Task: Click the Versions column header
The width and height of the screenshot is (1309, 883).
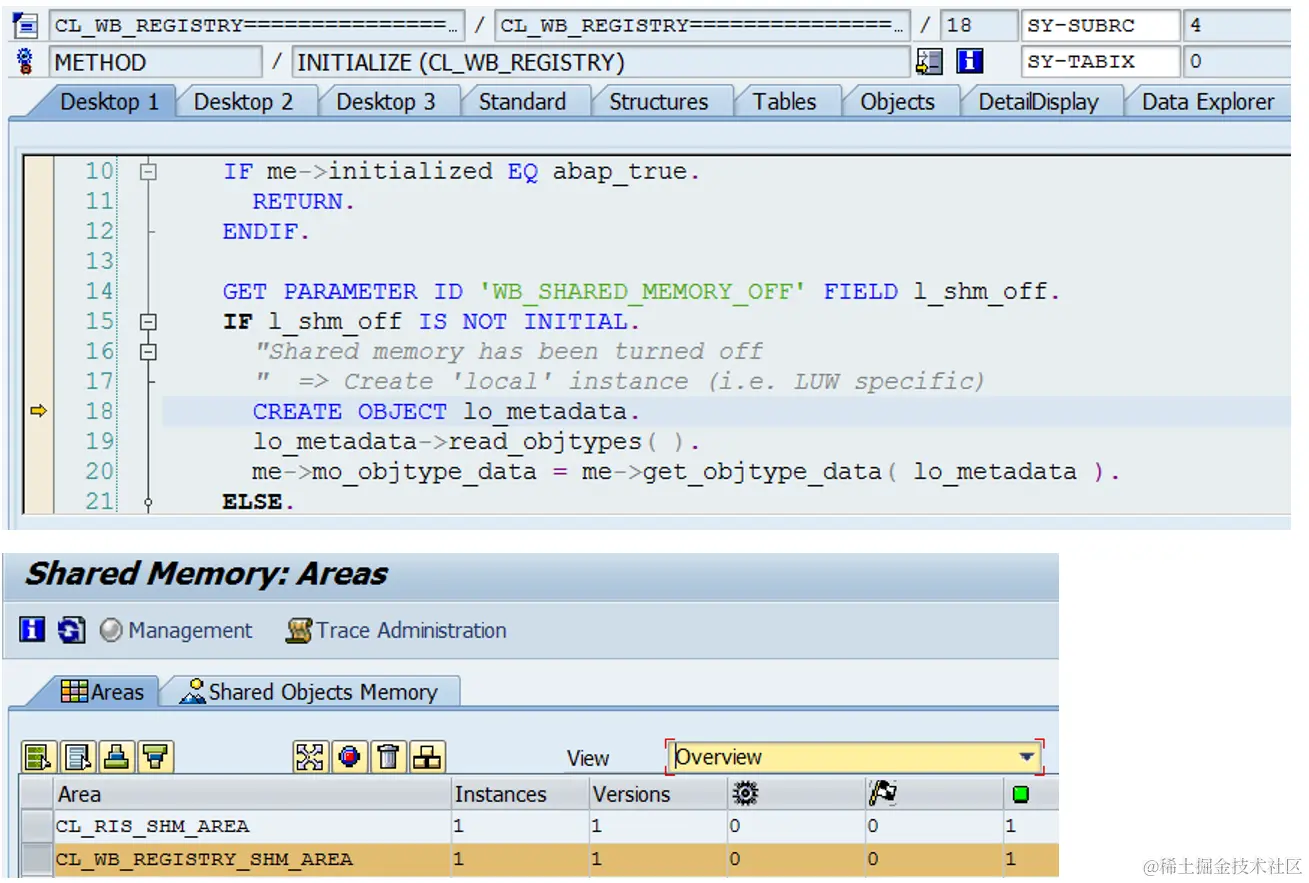Action: [x=658, y=794]
